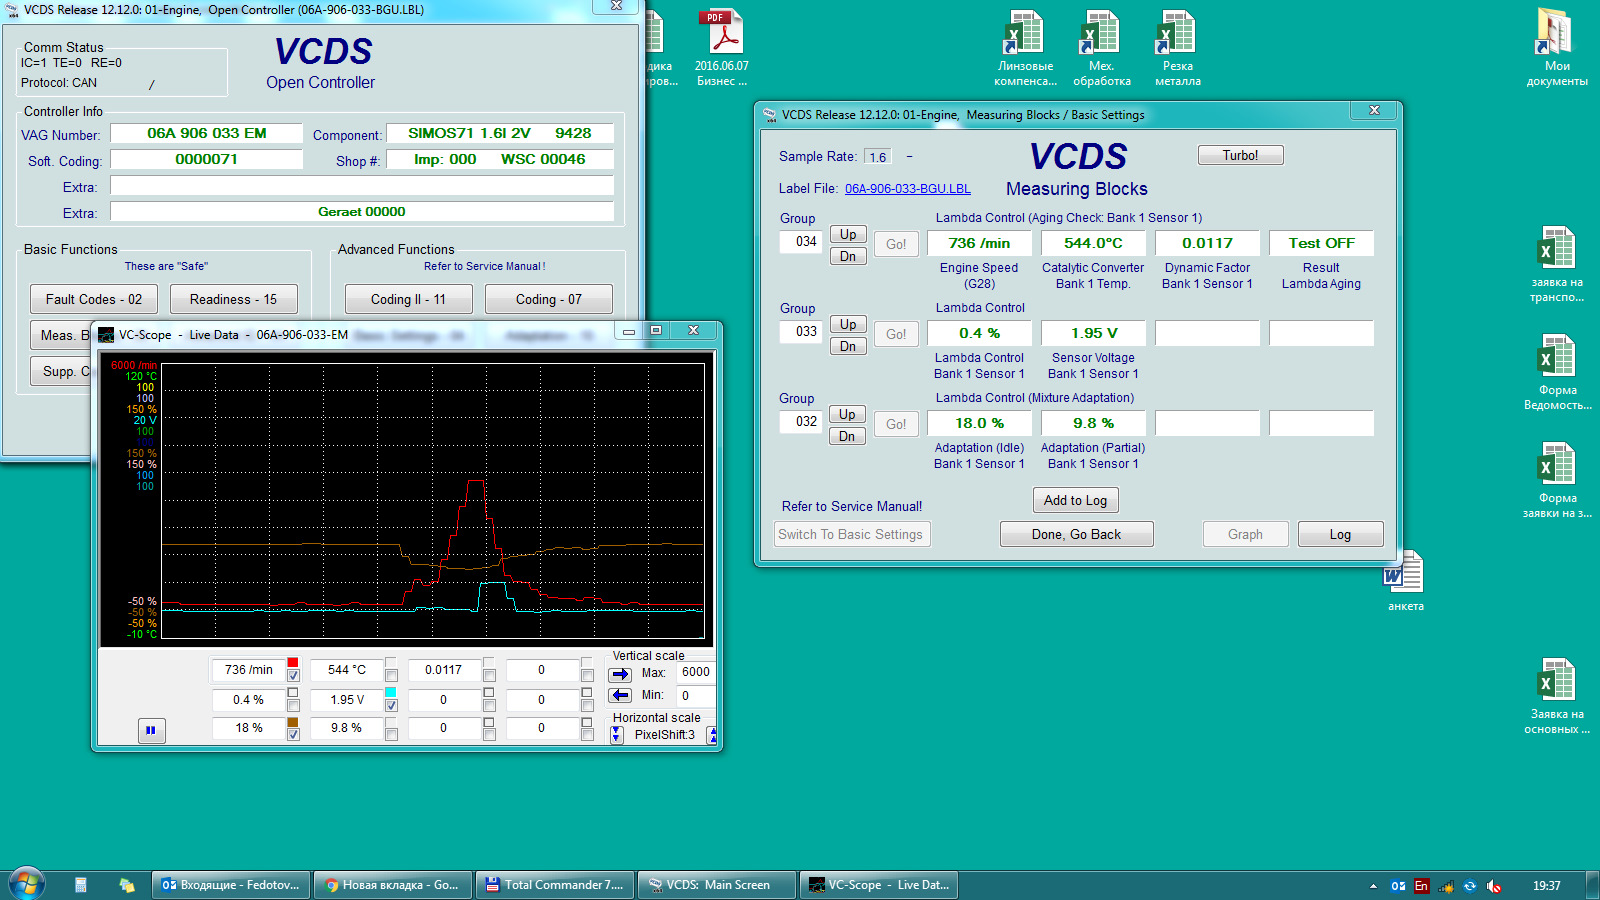
Task: Click Vertical scale Min field
Action: (x=695, y=695)
